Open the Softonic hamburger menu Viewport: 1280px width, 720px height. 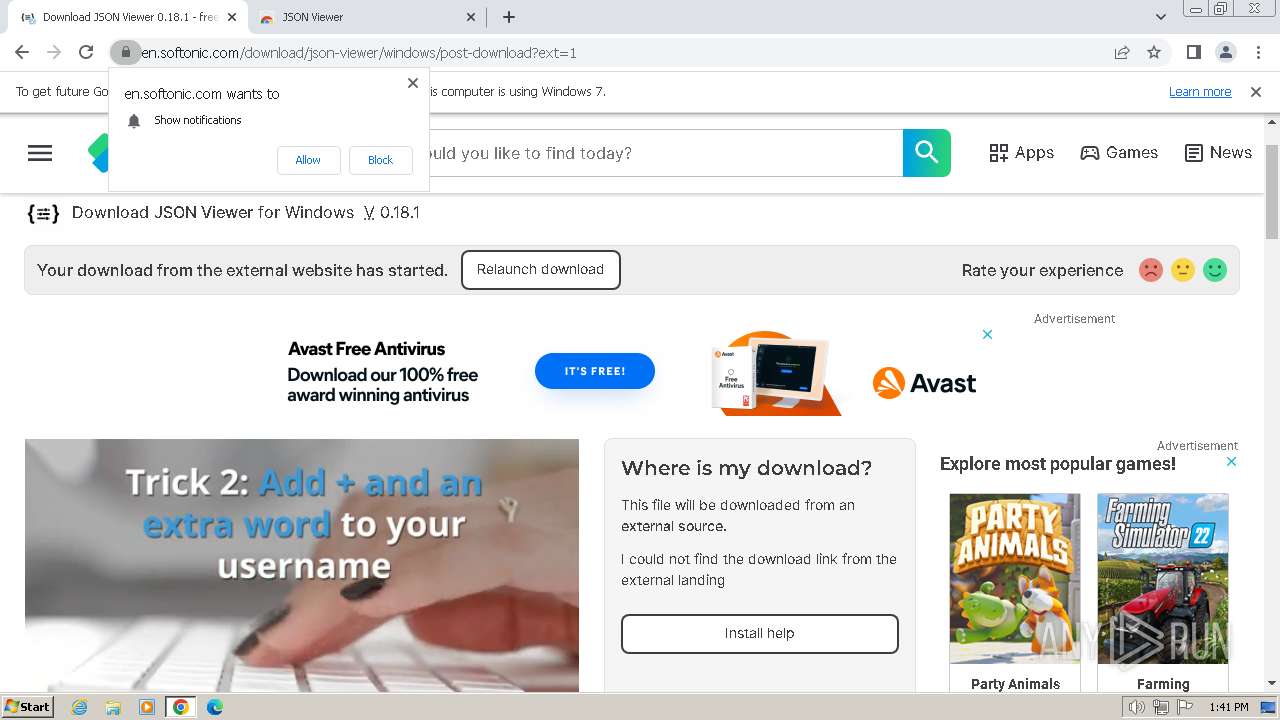(x=40, y=153)
